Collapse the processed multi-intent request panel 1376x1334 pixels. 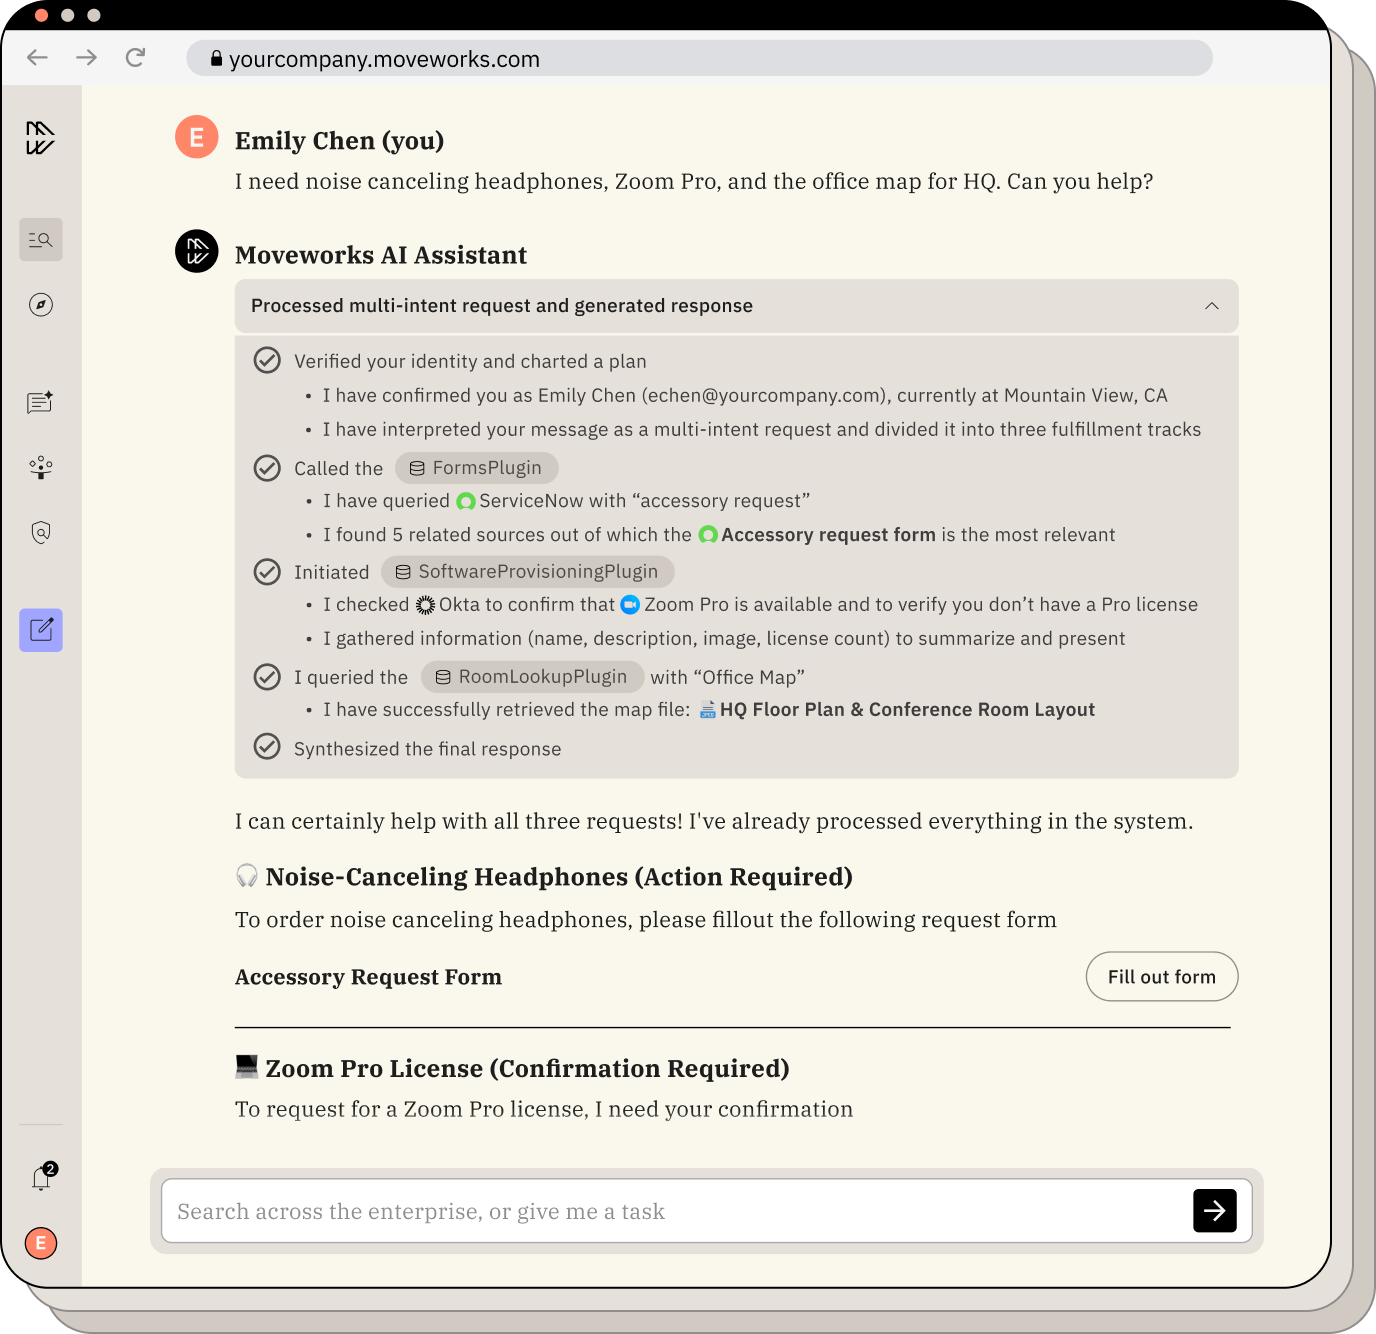coord(1213,306)
